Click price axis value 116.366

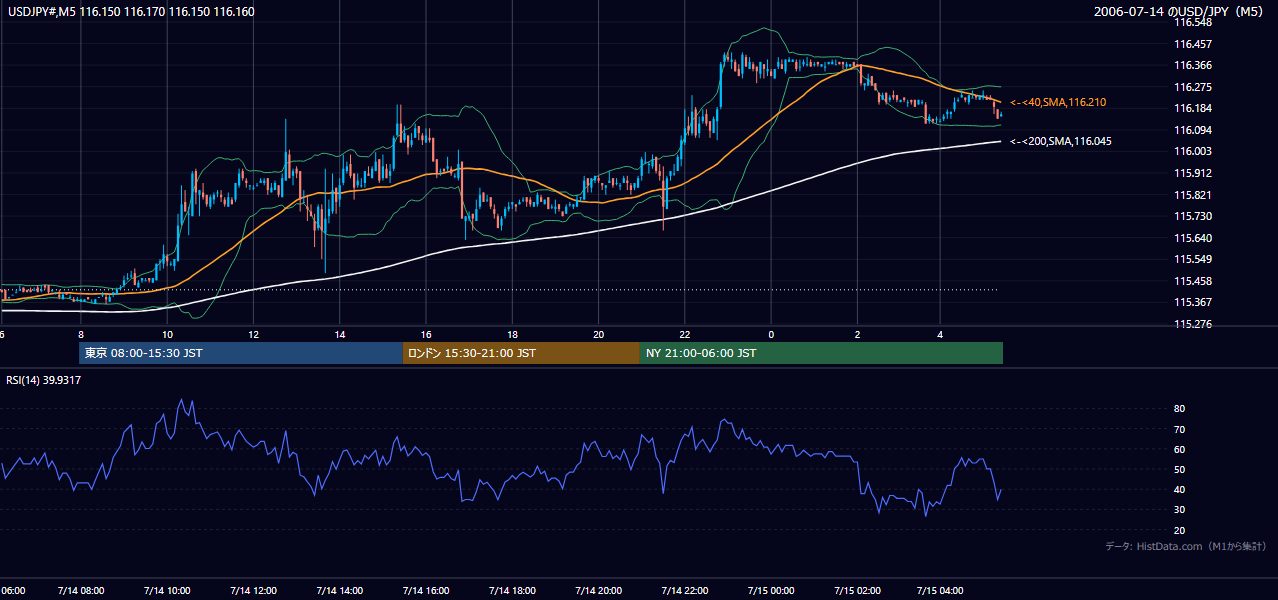coord(1194,65)
